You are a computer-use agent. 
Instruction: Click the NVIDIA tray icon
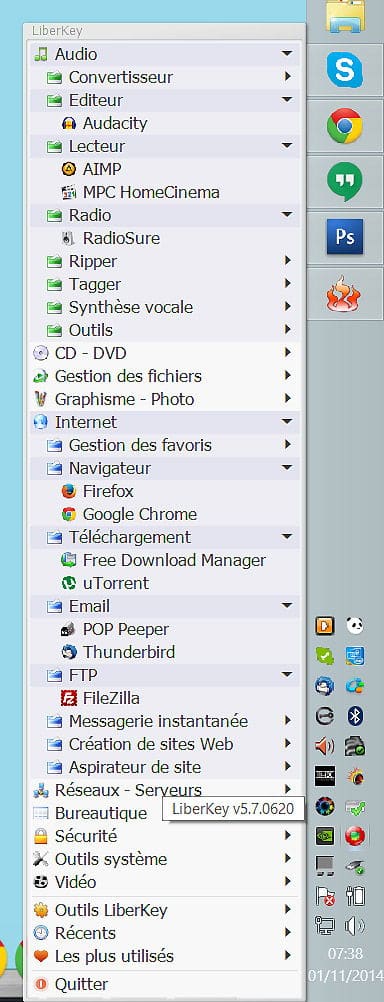click(325, 836)
